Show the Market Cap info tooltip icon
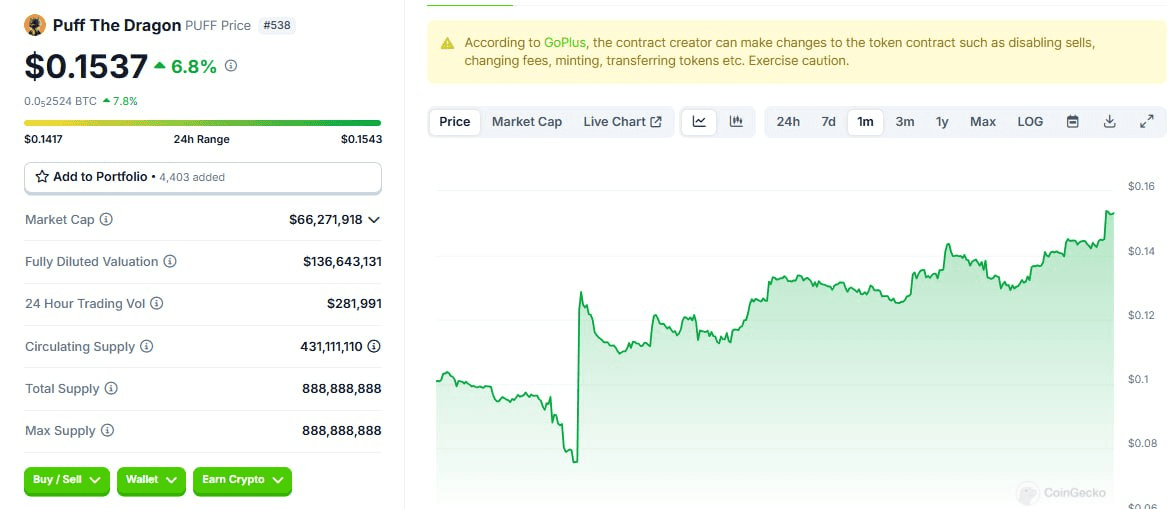This screenshot has height=509, width=1168. pos(107,220)
